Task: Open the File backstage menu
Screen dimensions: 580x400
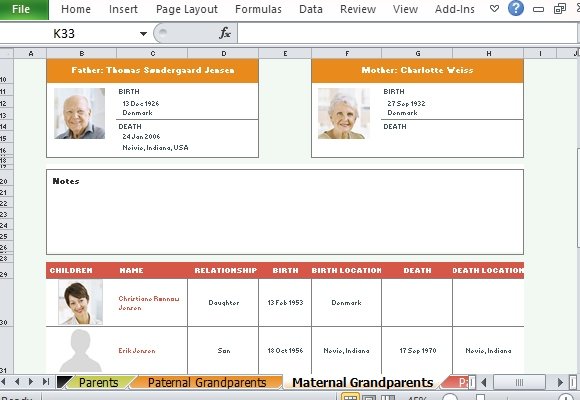Action: [x=21, y=9]
